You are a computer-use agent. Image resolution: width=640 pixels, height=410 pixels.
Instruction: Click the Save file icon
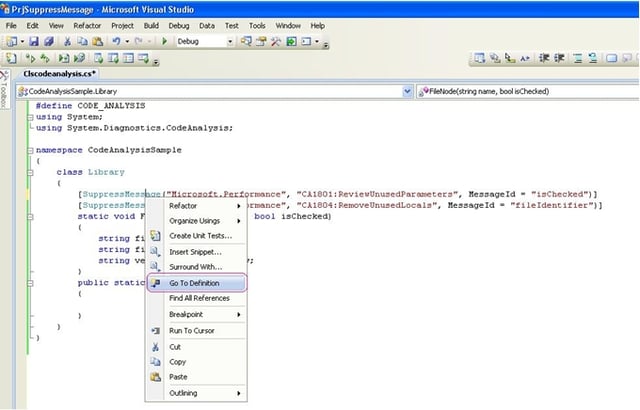[34, 41]
